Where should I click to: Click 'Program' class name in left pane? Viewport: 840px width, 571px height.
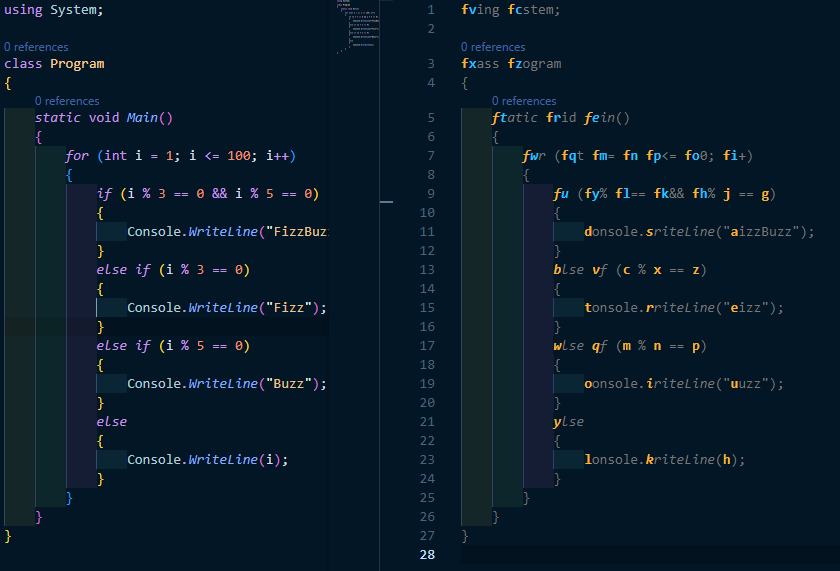pos(77,64)
